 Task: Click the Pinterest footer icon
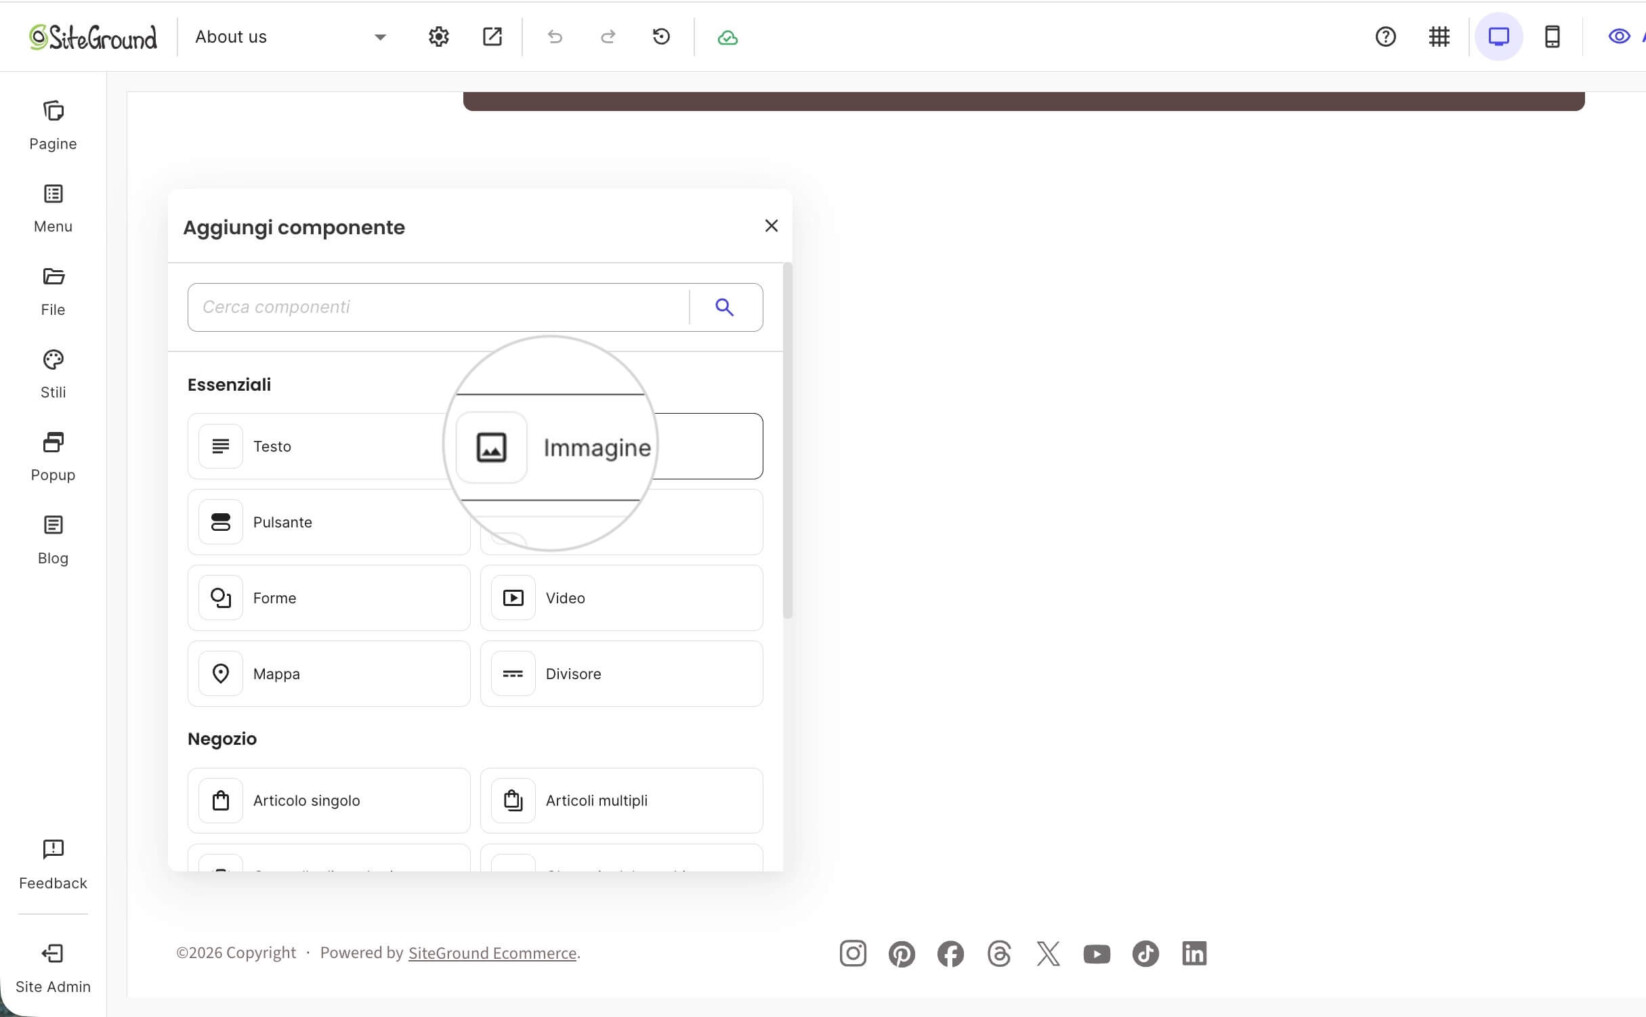pos(902,954)
